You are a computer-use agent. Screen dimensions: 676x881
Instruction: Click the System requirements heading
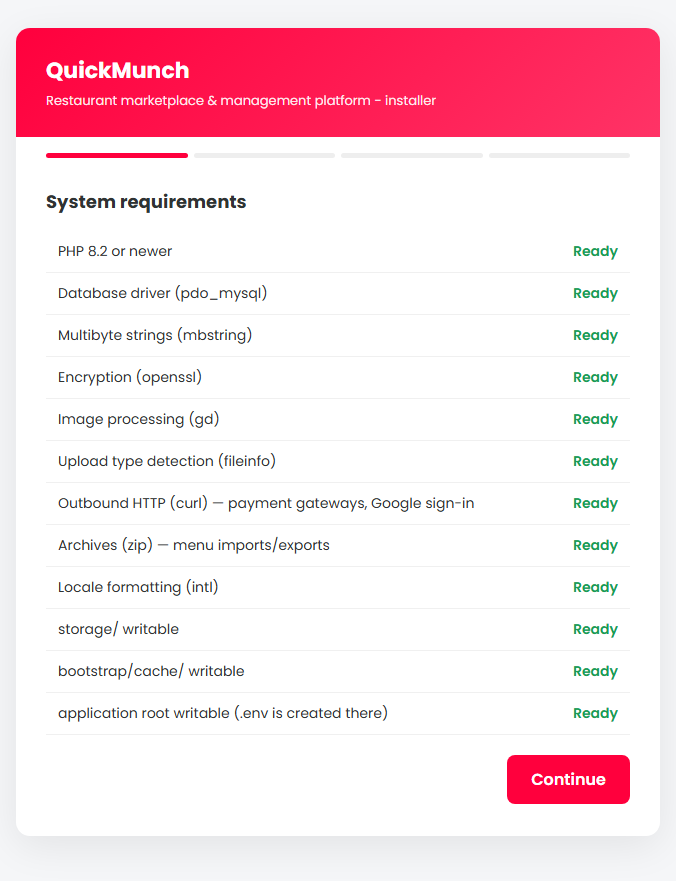coord(146,202)
